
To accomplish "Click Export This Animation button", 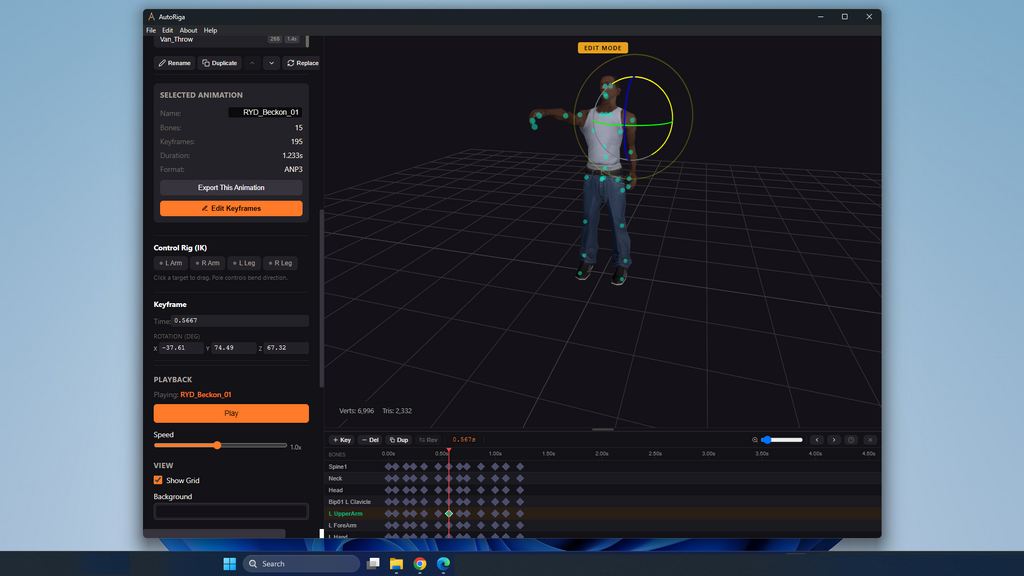I will pyautogui.click(x=231, y=187).
